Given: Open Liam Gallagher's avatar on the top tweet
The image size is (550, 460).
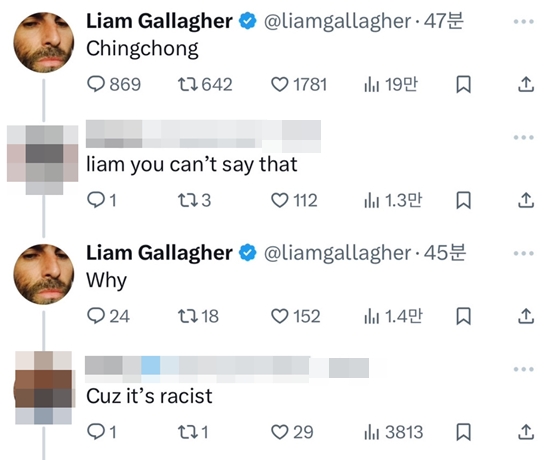Looking at the screenshot, I should 44,42.
